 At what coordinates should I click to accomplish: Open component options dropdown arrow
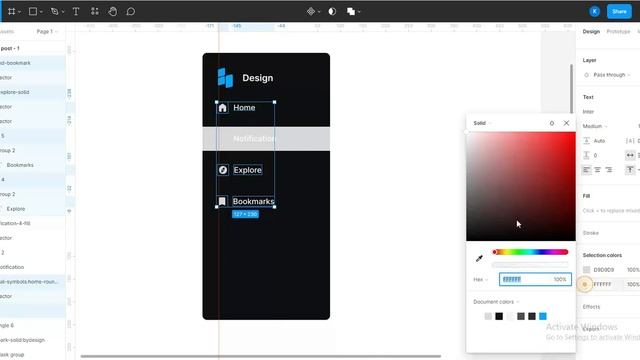point(319,12)
